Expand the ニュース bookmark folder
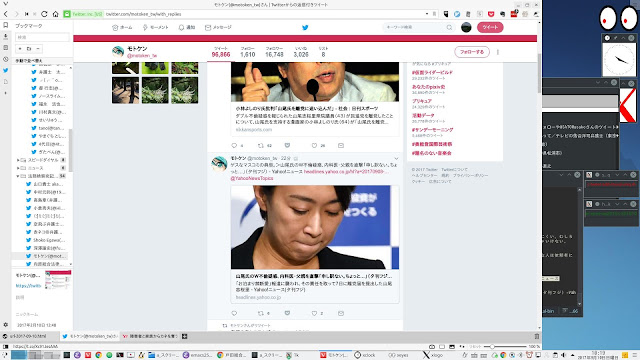Viewport: 640px width, 360px height. point(18,168)
